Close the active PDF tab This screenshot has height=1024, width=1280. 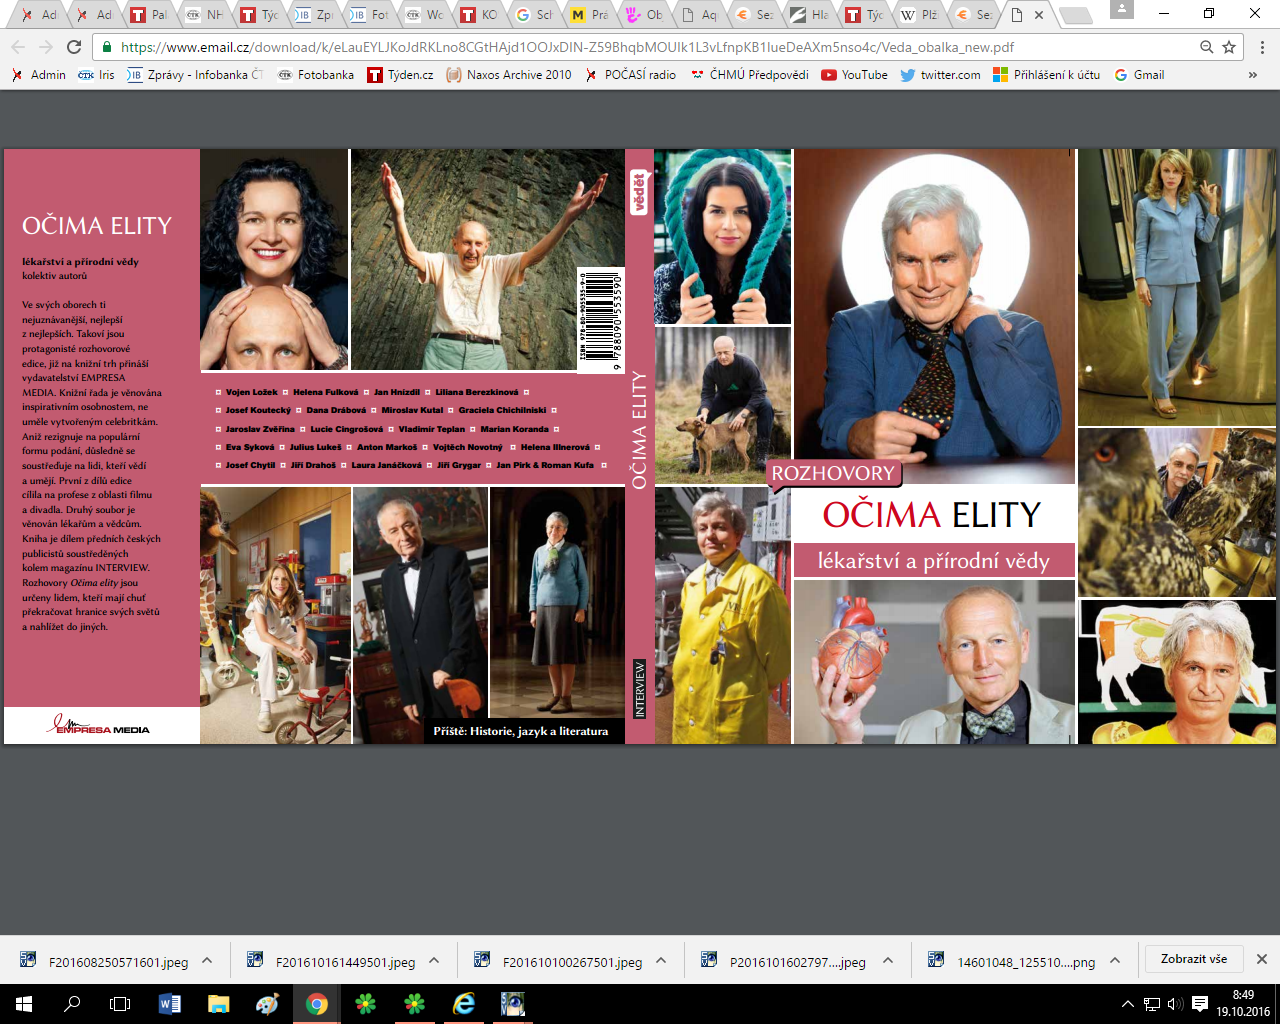(x=1039, y=15)
